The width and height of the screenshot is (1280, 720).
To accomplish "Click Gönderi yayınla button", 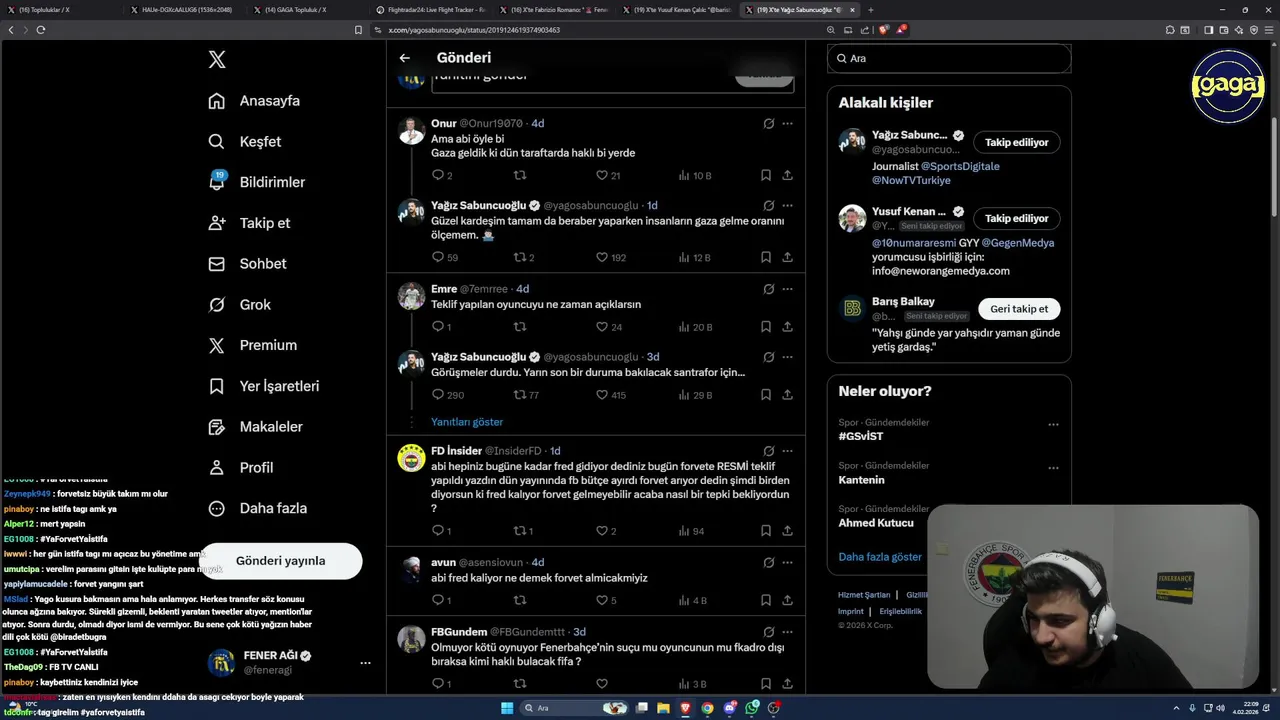I will [x=280, y=561].
